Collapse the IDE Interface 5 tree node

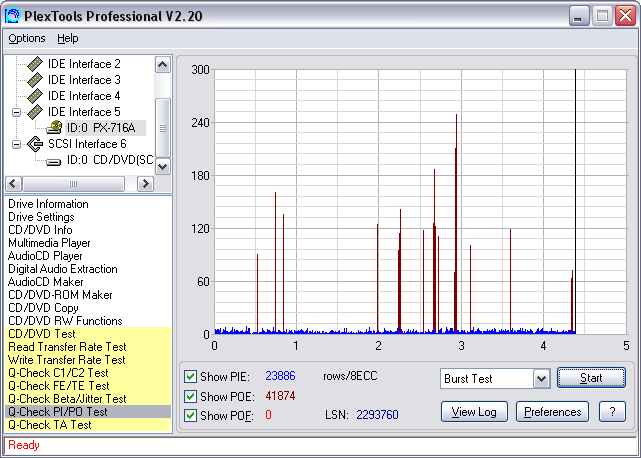[16, 112]
